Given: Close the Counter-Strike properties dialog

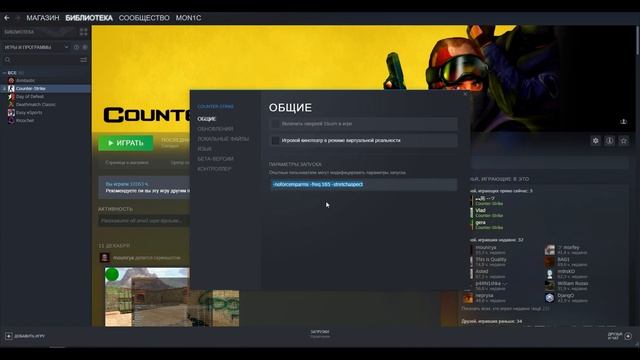Looking at the screenshot, I should (x=465, y=94).
